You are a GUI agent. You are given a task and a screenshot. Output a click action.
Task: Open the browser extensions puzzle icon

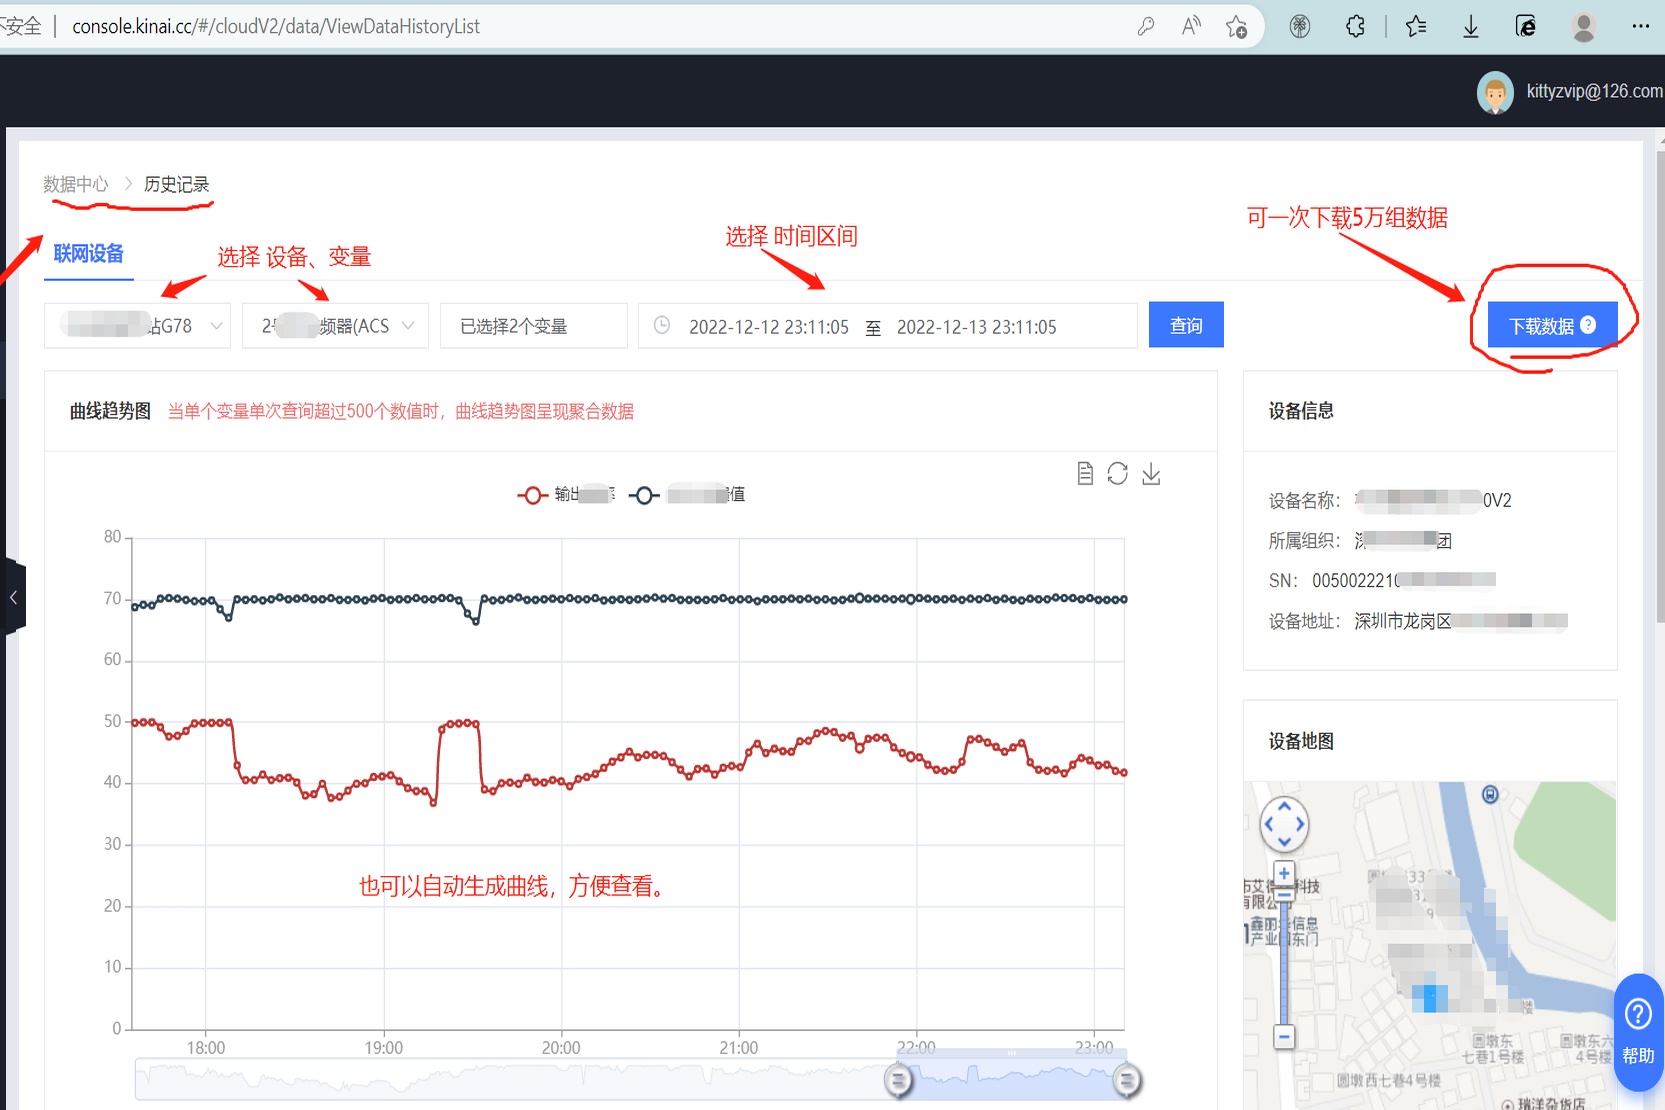point(1355,27)
